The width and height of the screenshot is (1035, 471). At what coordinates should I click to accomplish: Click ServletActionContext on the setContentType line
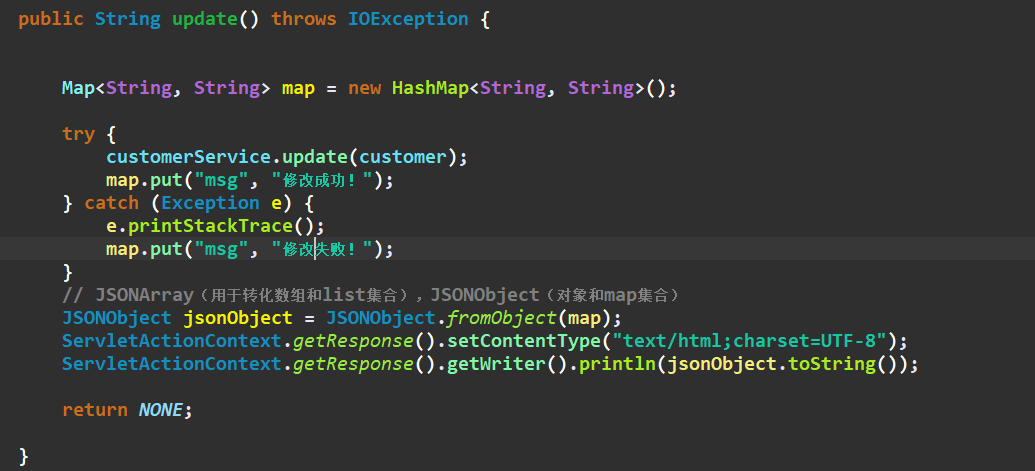[x=172, y=341]
